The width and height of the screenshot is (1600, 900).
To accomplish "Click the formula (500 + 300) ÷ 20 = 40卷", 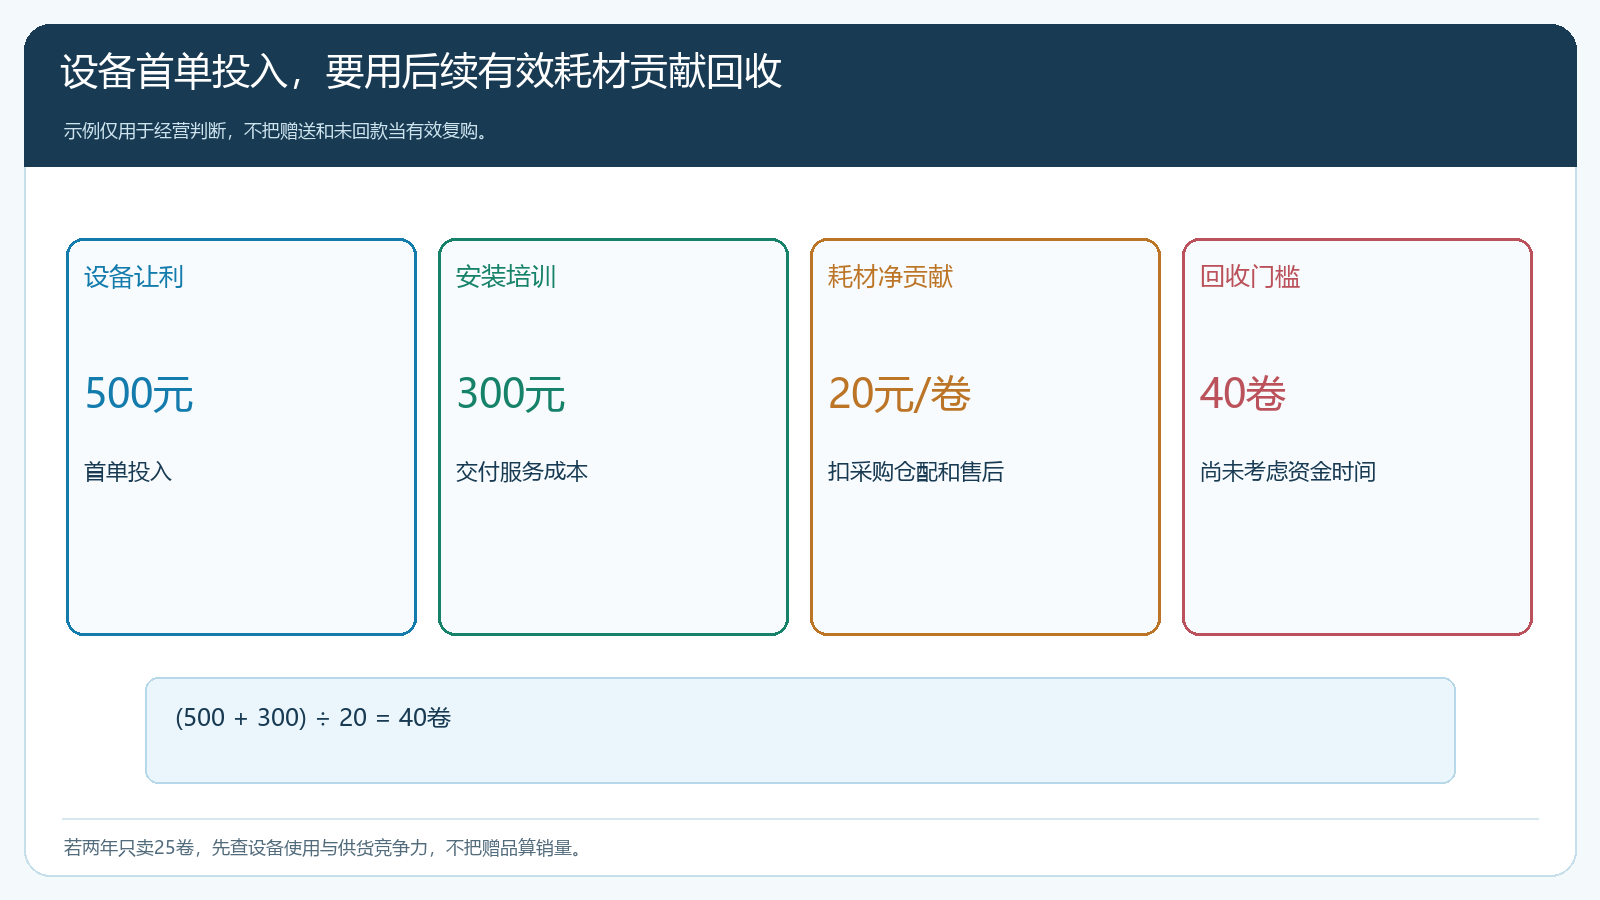I will [313, 717].
